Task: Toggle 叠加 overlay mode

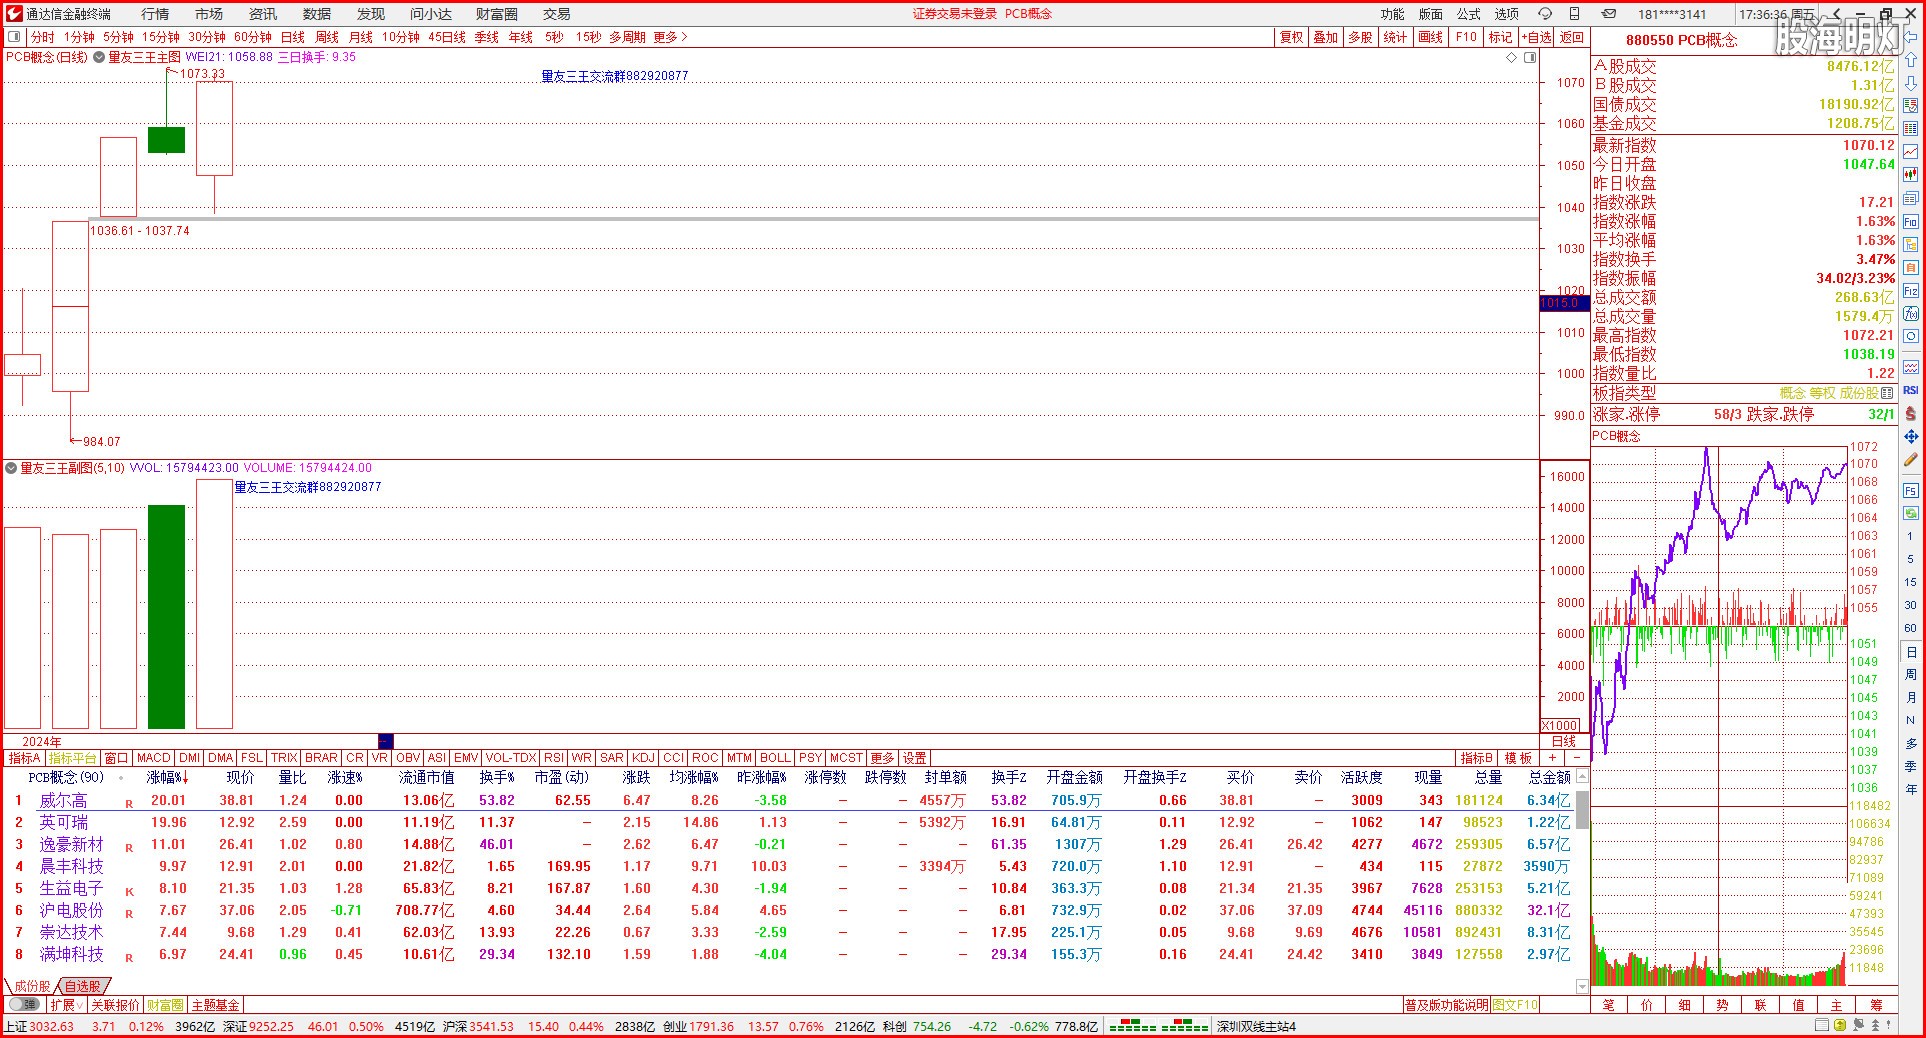Action: pyautogui.click(x=1326, y=37)
